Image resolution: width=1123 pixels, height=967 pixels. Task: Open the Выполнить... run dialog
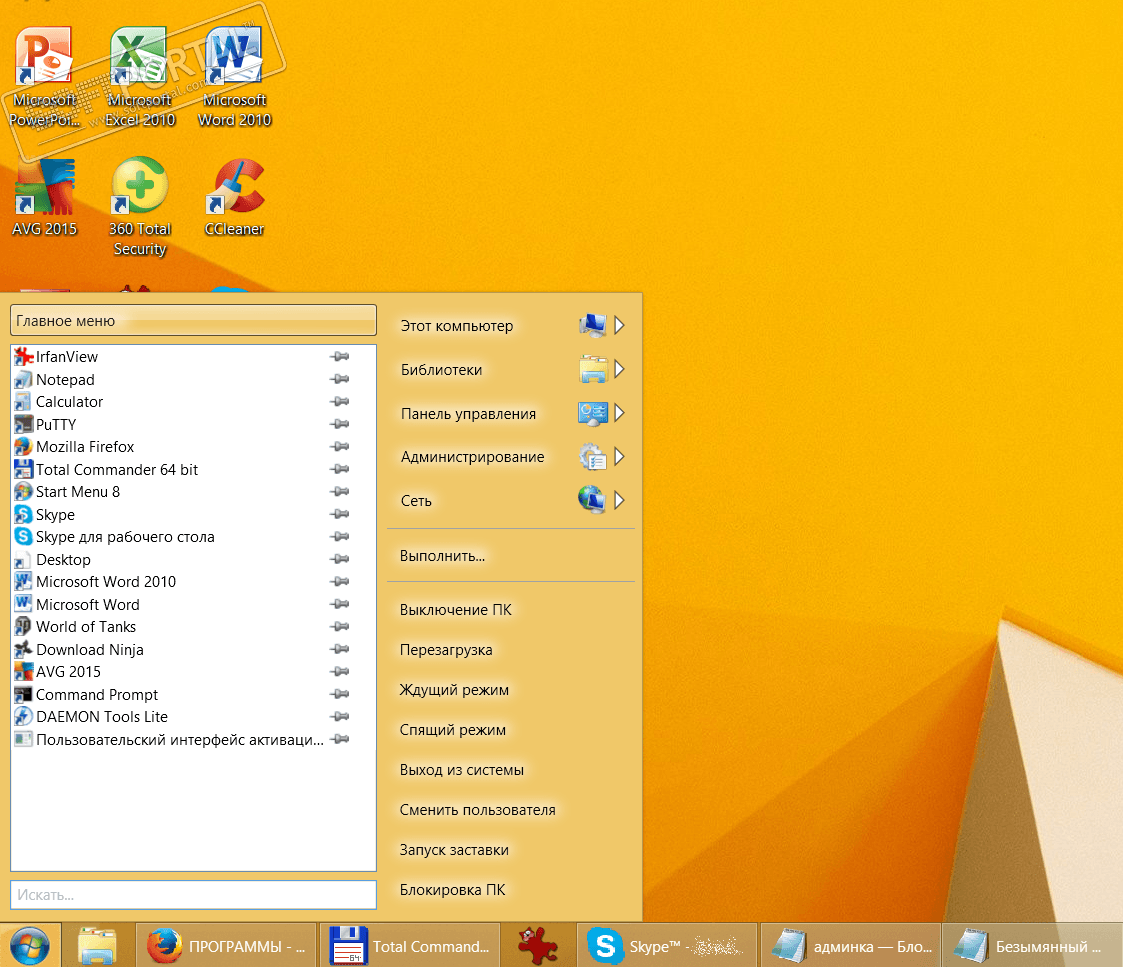443,556
